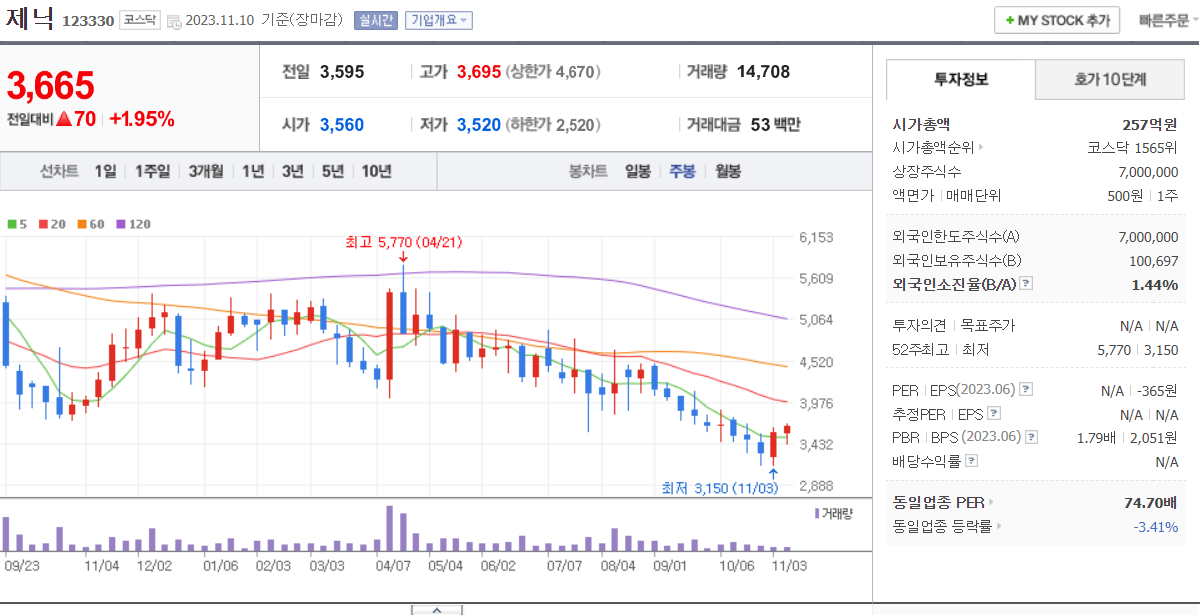Switch to the 호가10단계 tab
1203x615 pixels.
(1110, 79)
